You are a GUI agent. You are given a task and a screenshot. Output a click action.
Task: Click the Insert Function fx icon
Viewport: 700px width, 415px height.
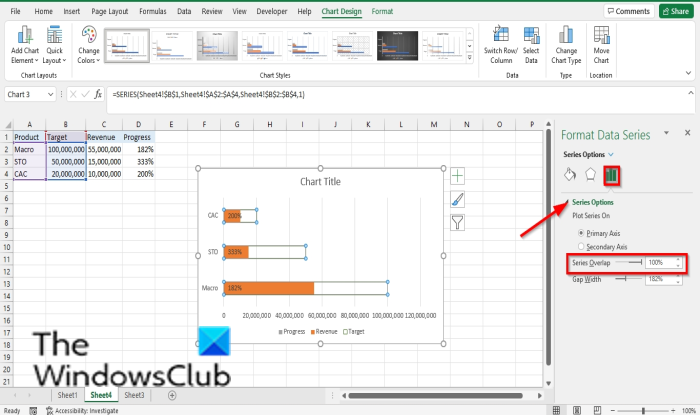[x=98, y=94]
